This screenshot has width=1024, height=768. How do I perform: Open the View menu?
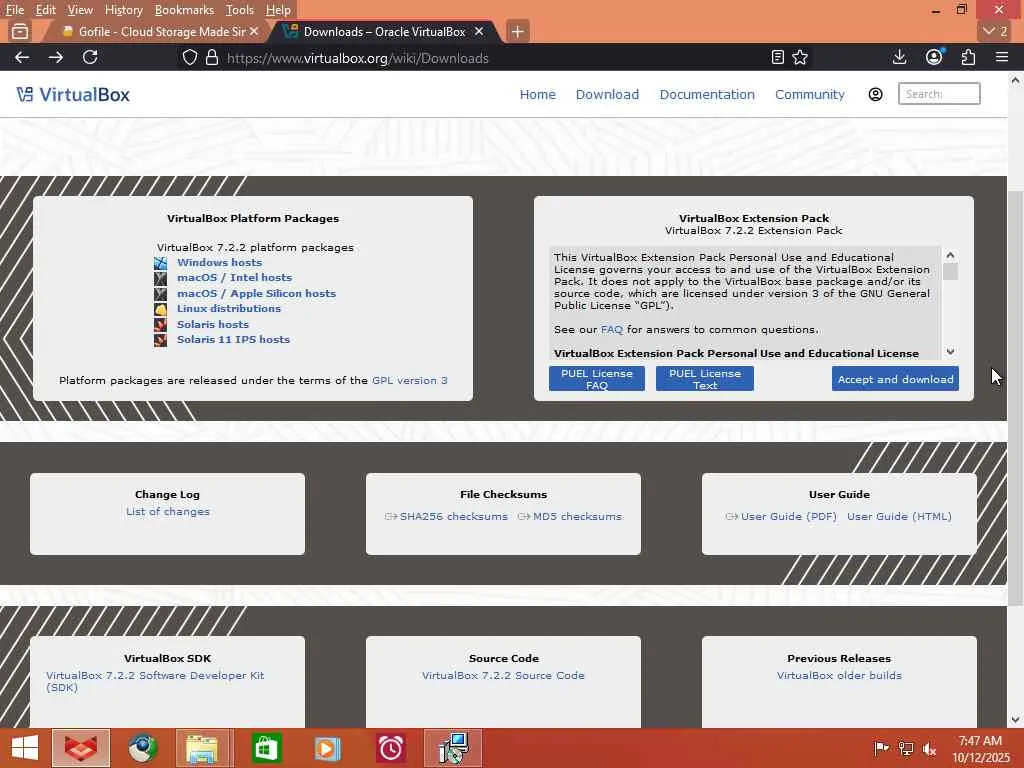80,10
